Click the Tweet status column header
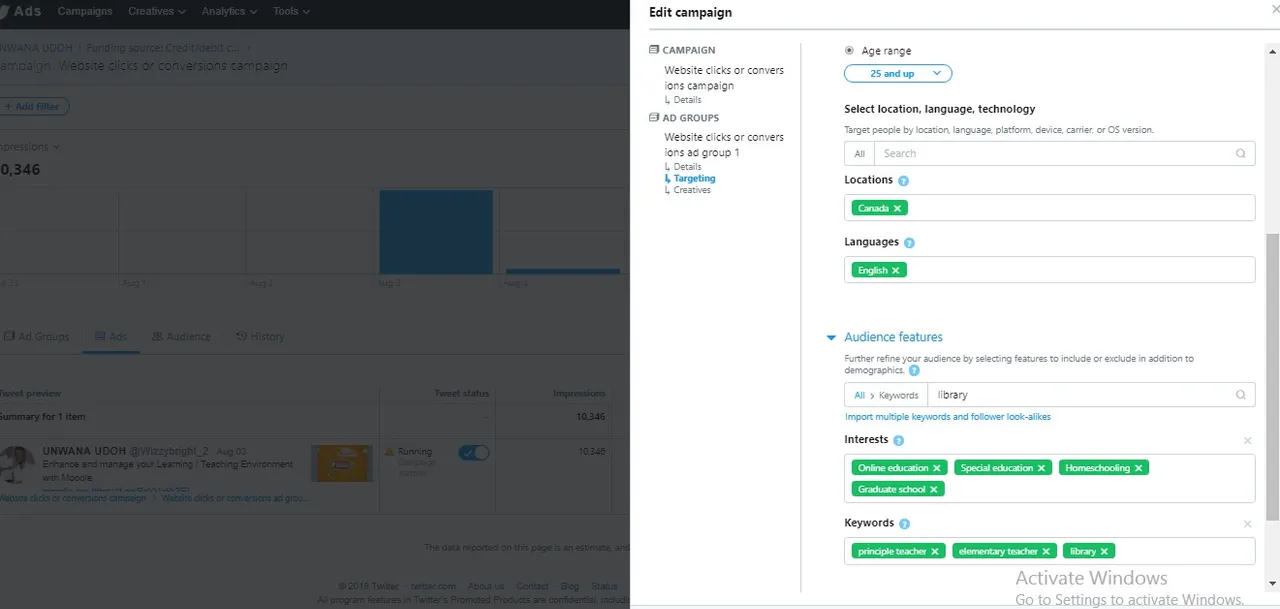The width and height of the screenshot is (1280, 609). 461,394
